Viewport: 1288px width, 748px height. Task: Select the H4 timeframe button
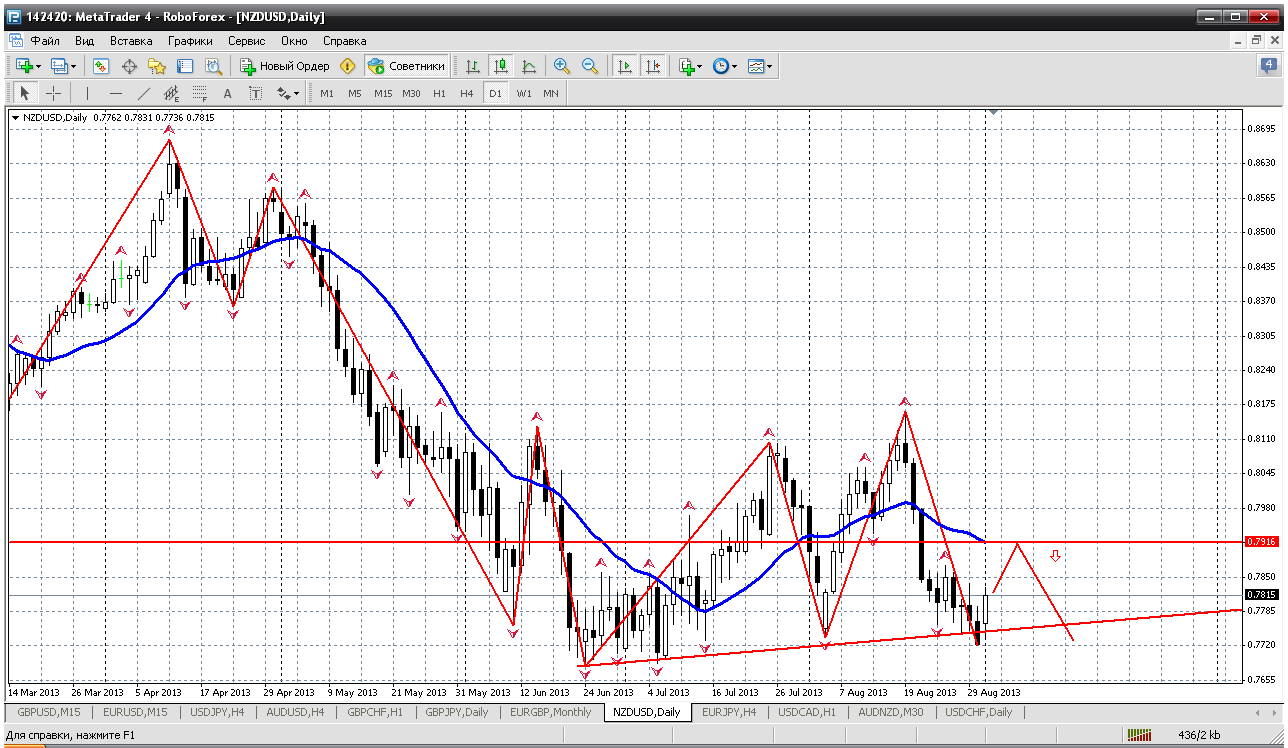(467, 93)
